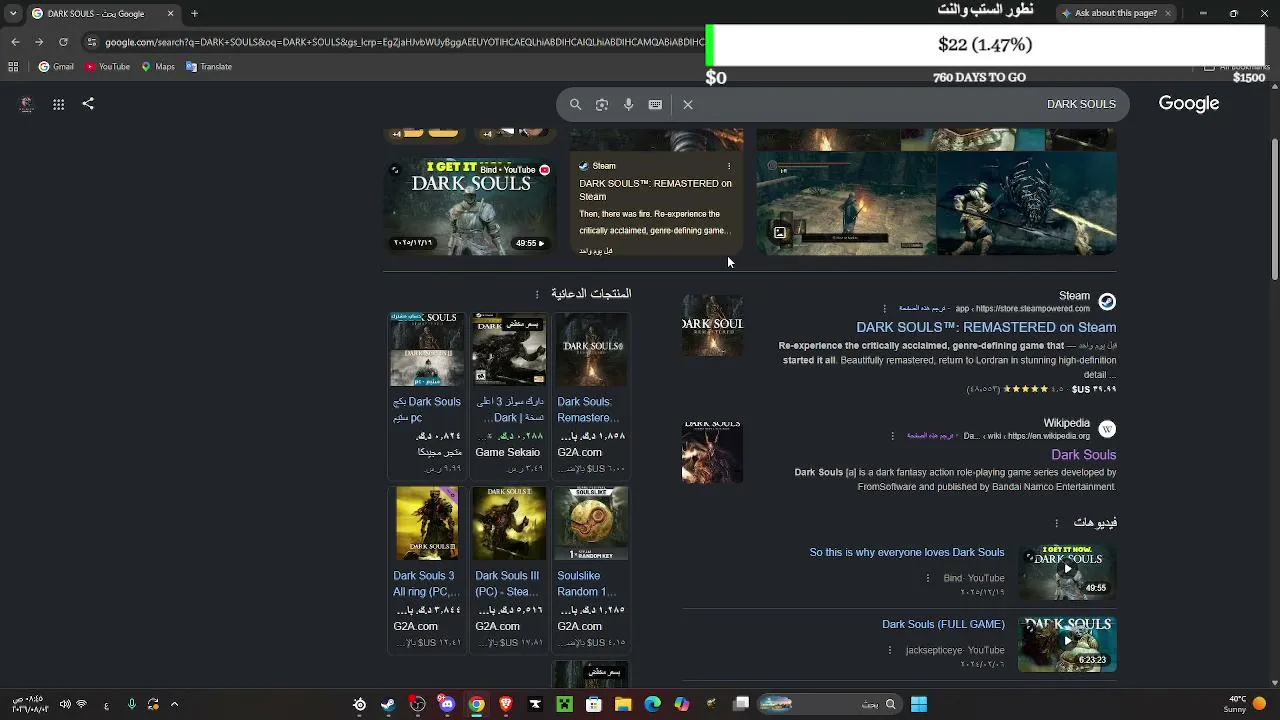Reload the current page
This screenshot has width=1280, height=720.
point(63,42)
